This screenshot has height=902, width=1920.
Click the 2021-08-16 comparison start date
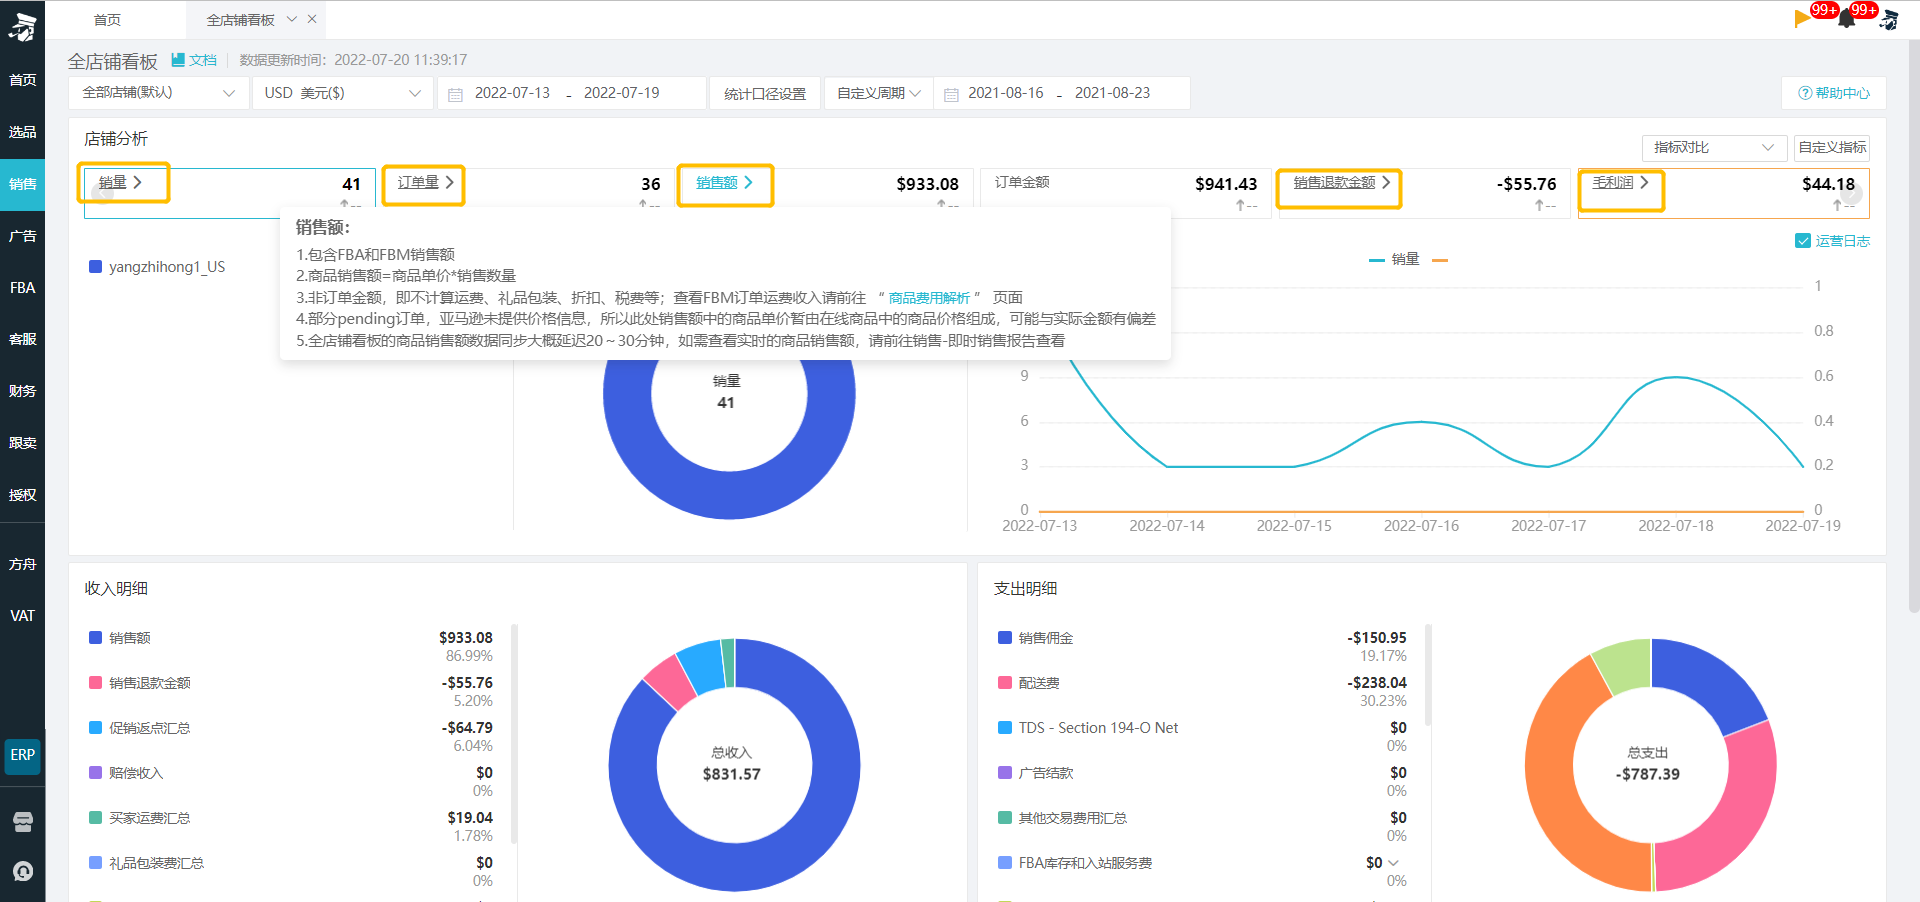pos(1005,93)
